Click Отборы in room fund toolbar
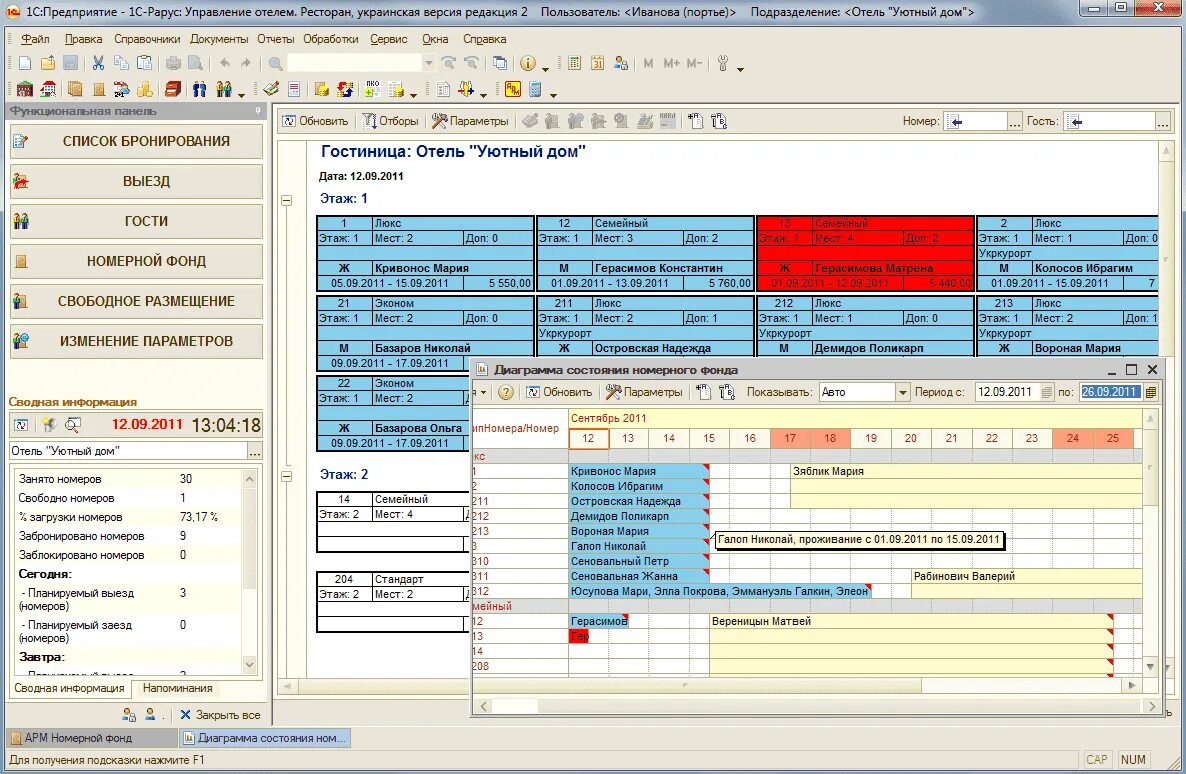The image size is (1186, 774). click(x=390, y=121)
